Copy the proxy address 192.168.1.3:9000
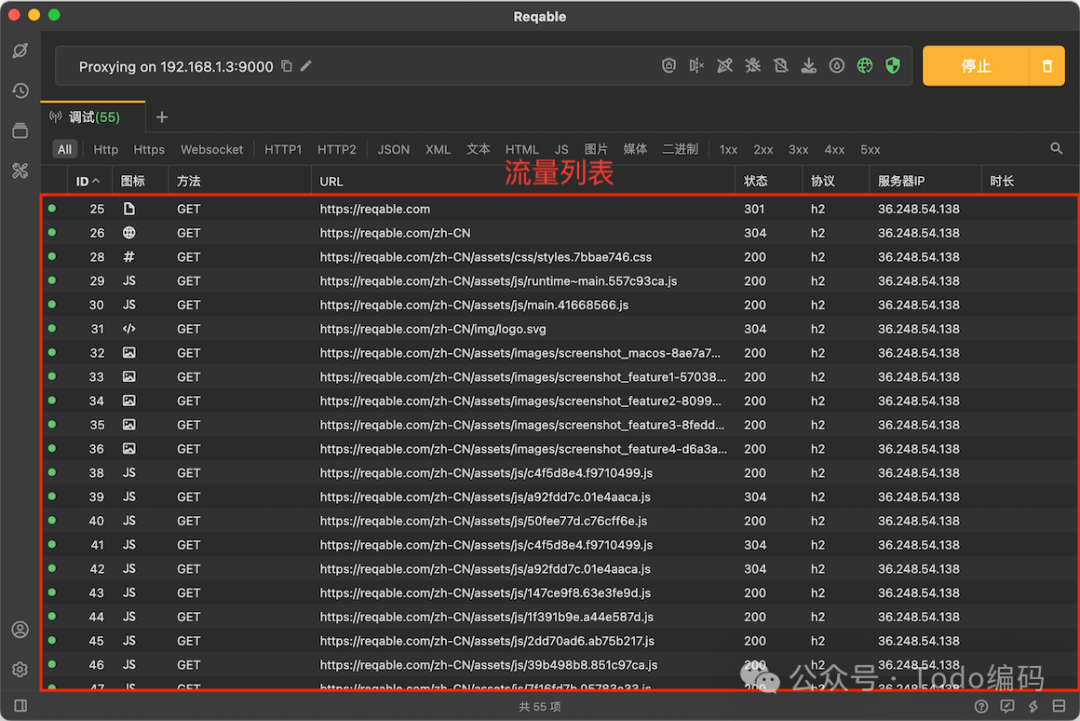 287,66
